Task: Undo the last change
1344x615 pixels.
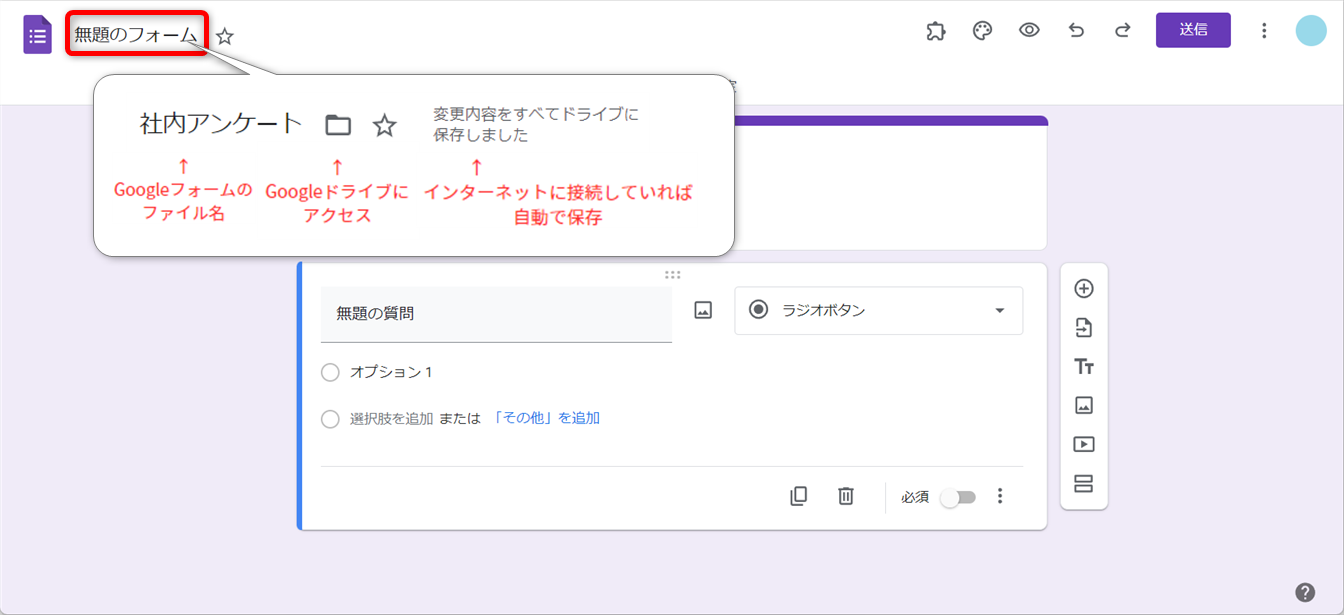Action: point(1076,31)
